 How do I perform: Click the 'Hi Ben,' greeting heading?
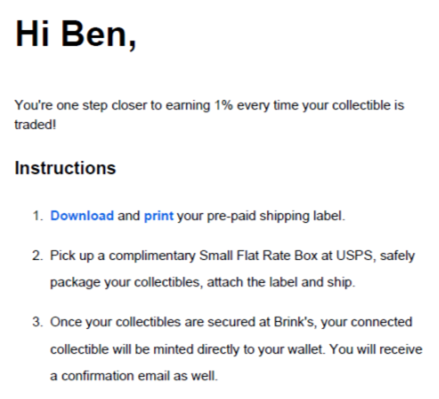pos(76,34)
